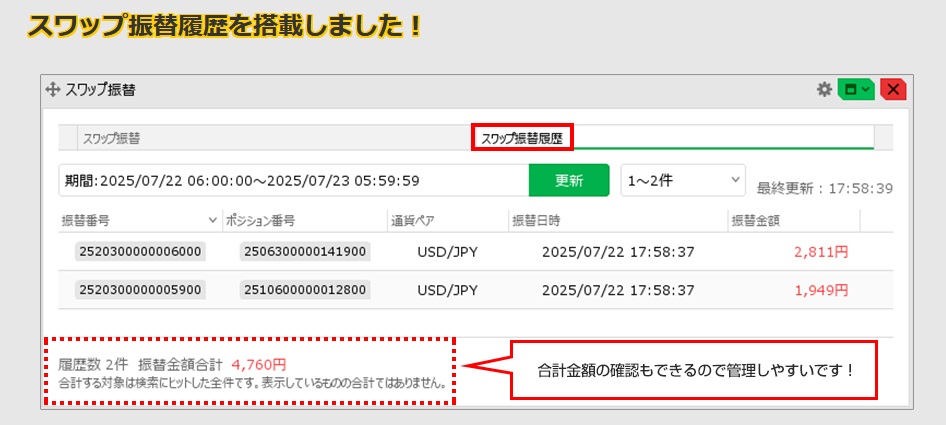Click position number 2510600000012800
The height and width of the screenshot is (425, 946).
click(x=305, y=290)
